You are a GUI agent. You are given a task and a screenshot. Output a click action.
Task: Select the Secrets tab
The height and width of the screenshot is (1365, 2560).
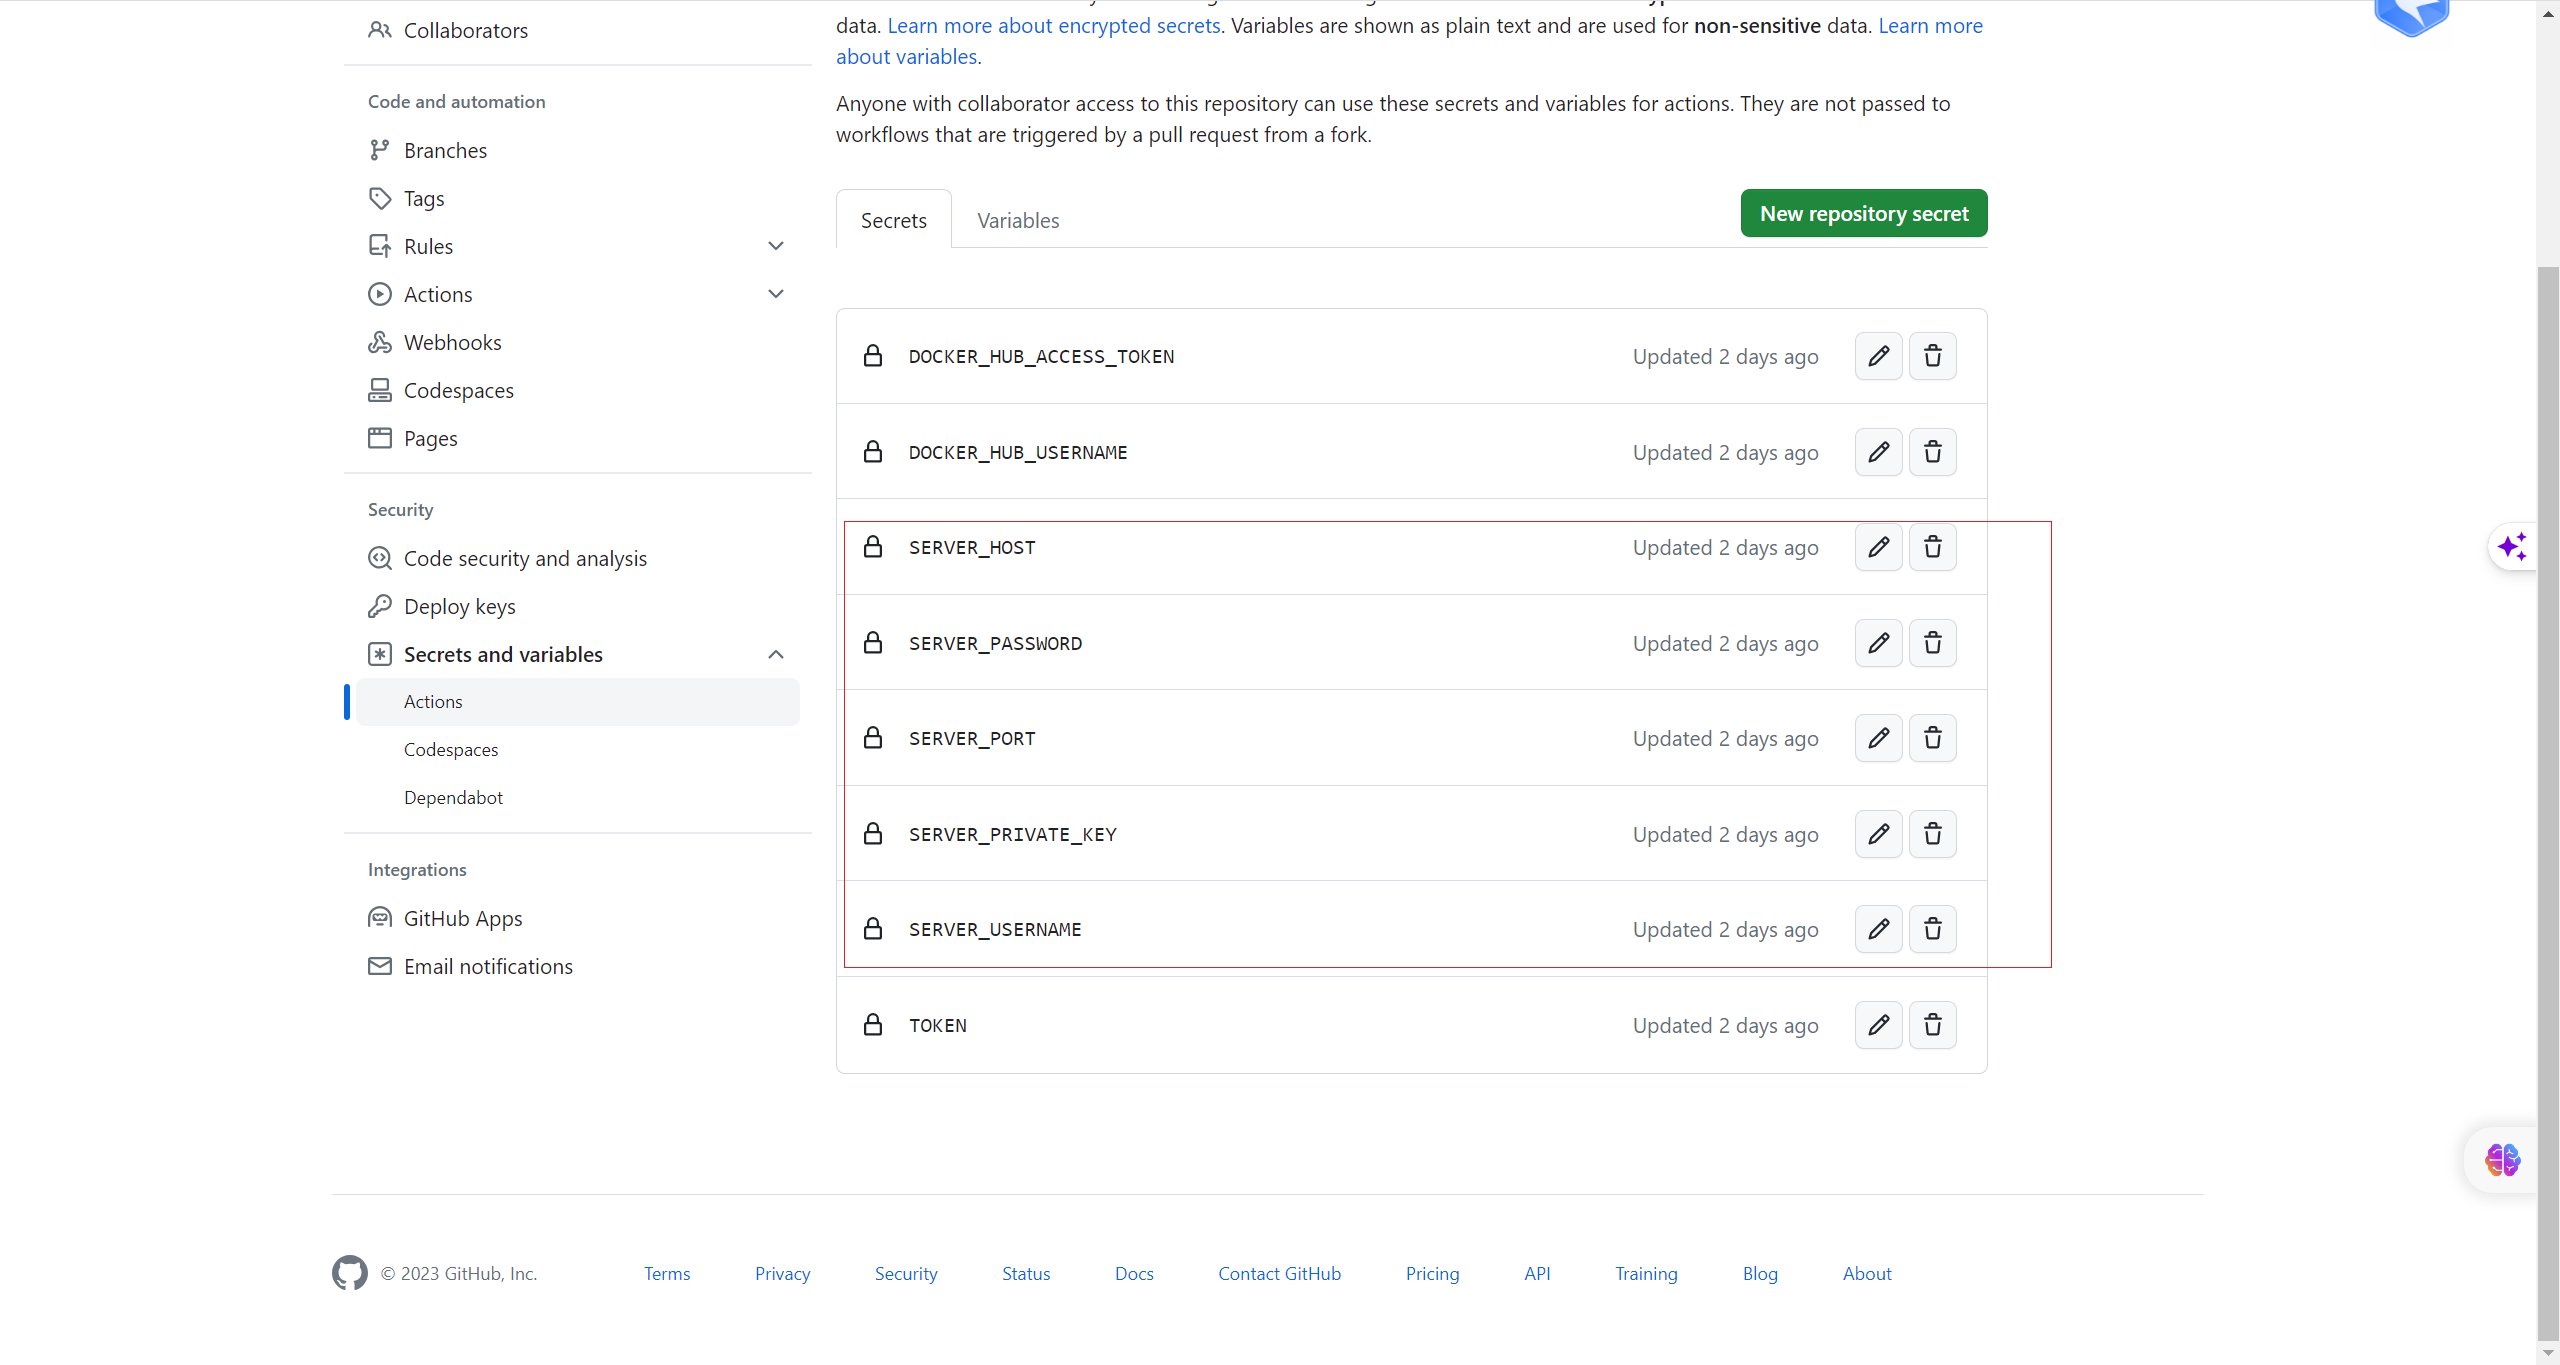(893, 220)
